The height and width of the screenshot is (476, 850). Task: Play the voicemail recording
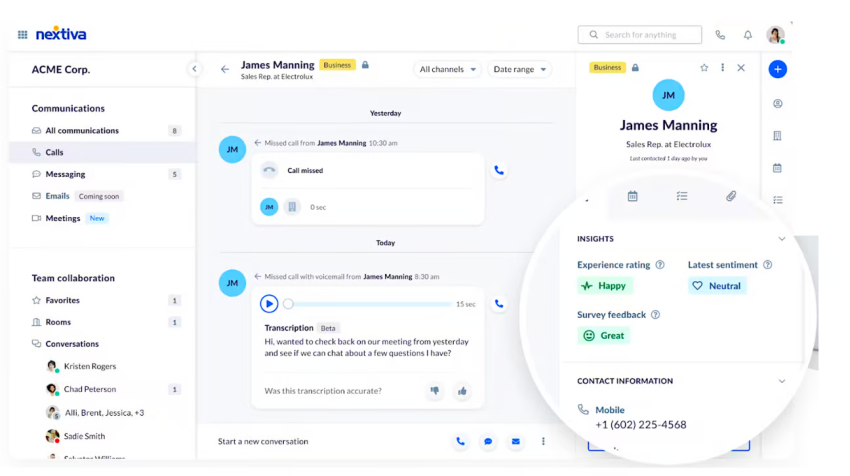tap(269, 304)
